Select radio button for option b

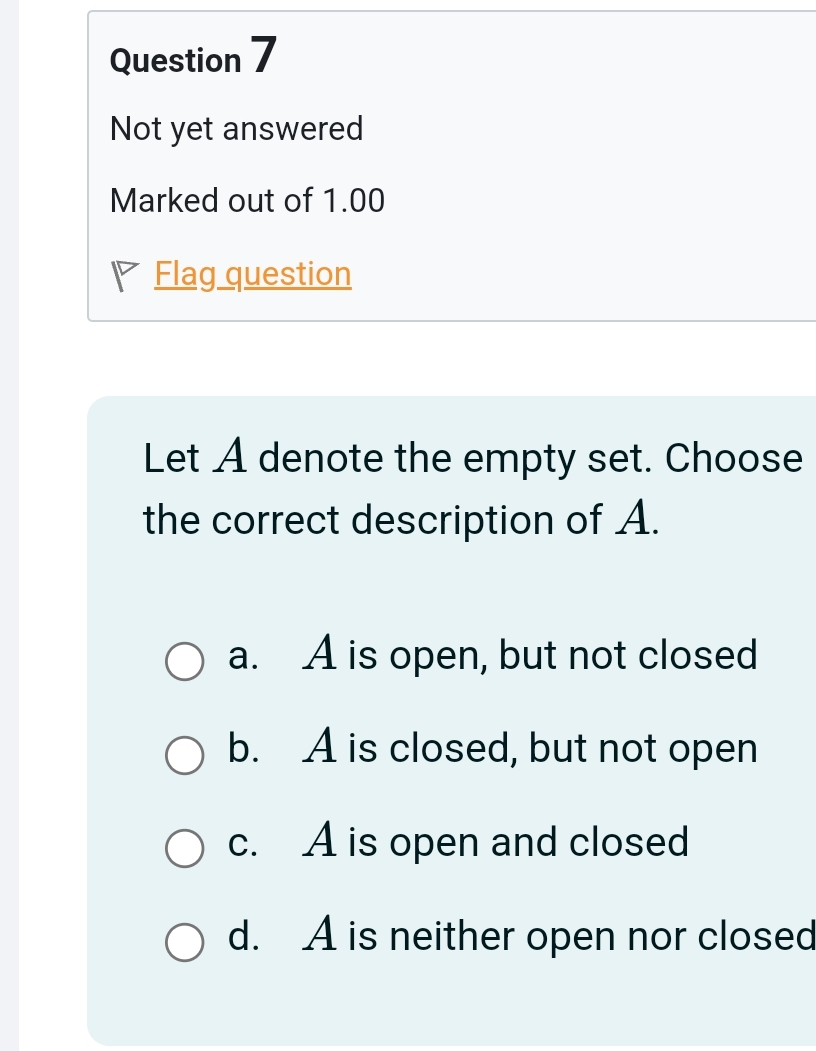pyautogui.click(x=184, y=755)
